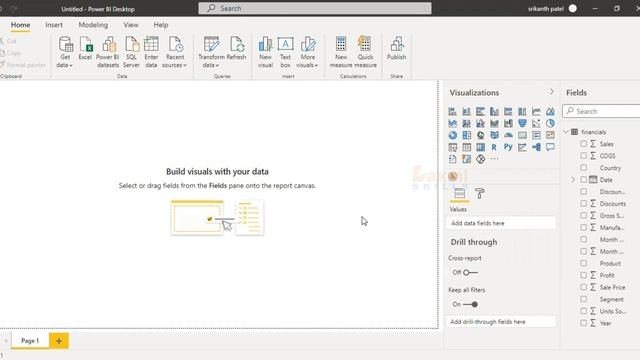Click the Get data icon in the ribbon
The image size is (640, 360).
click(x=65, y=52)
